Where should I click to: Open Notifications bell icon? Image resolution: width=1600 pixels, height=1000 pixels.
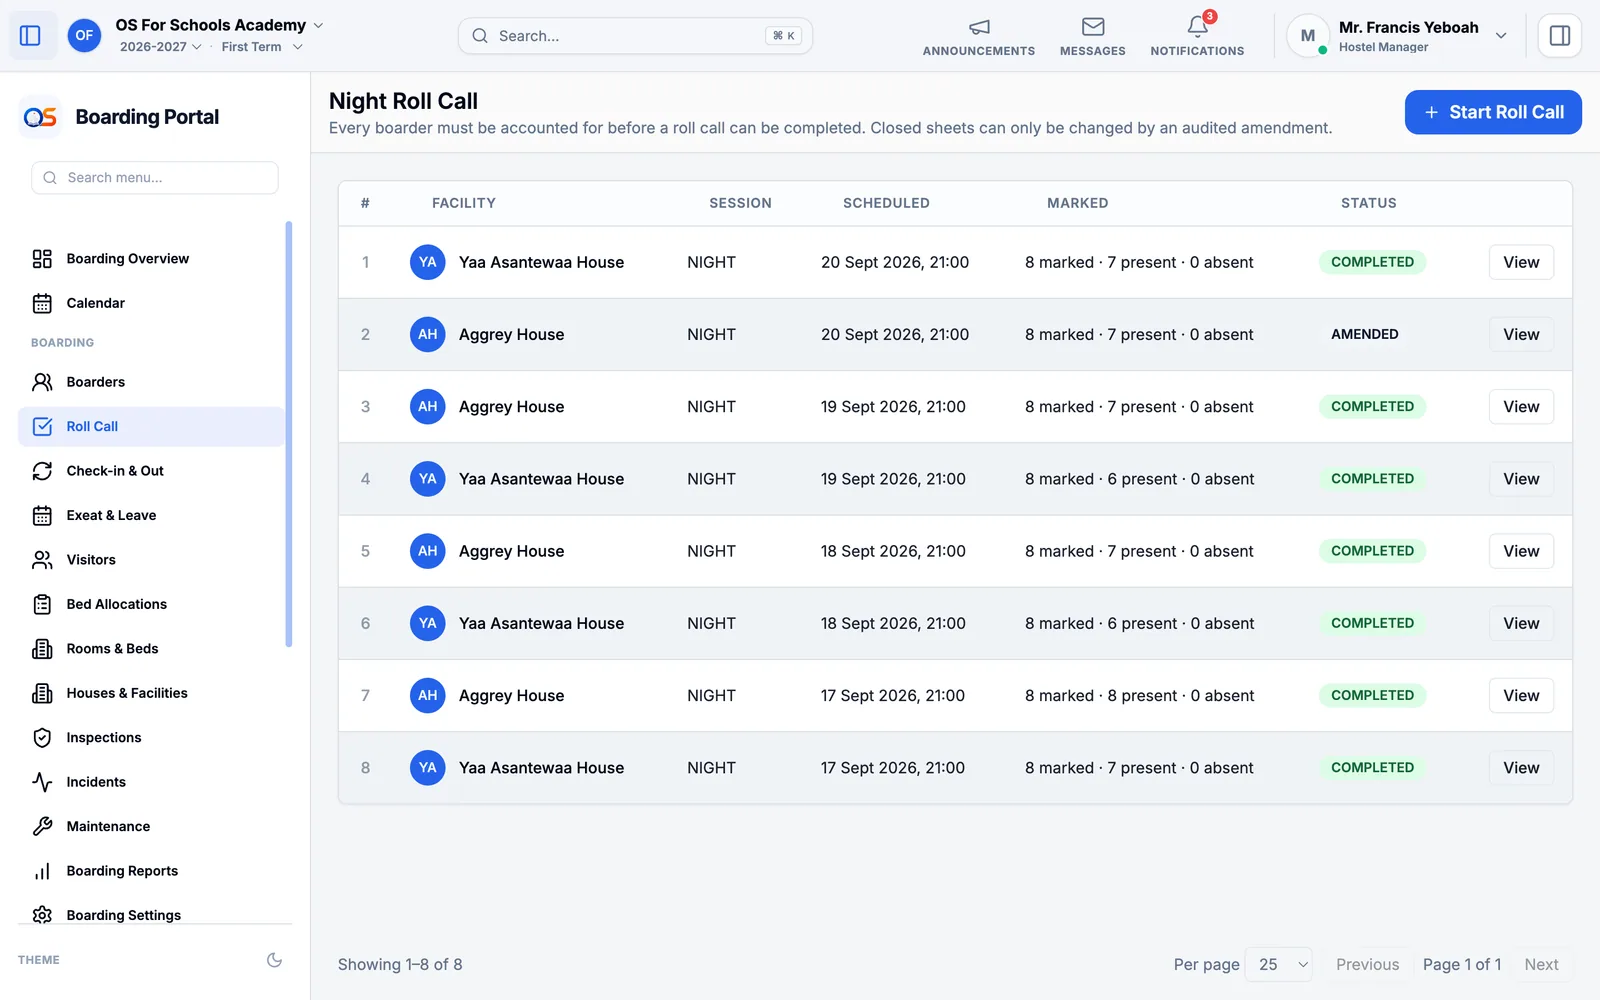[x=1197, y=27]
